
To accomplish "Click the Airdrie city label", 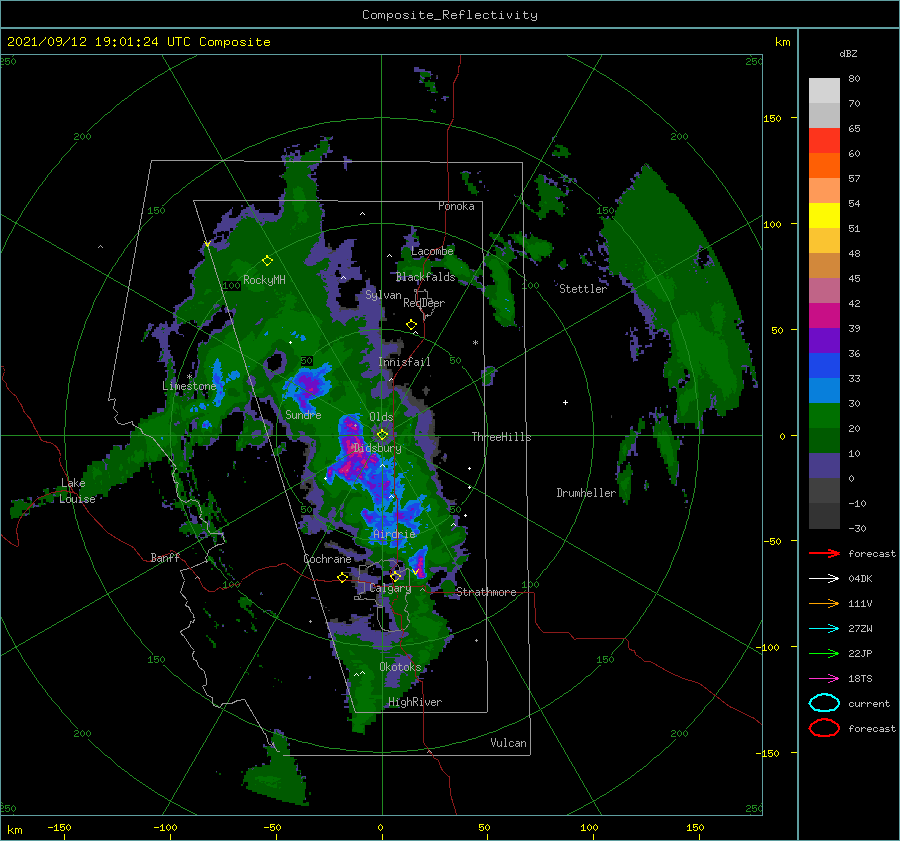I will pos(394,534).
